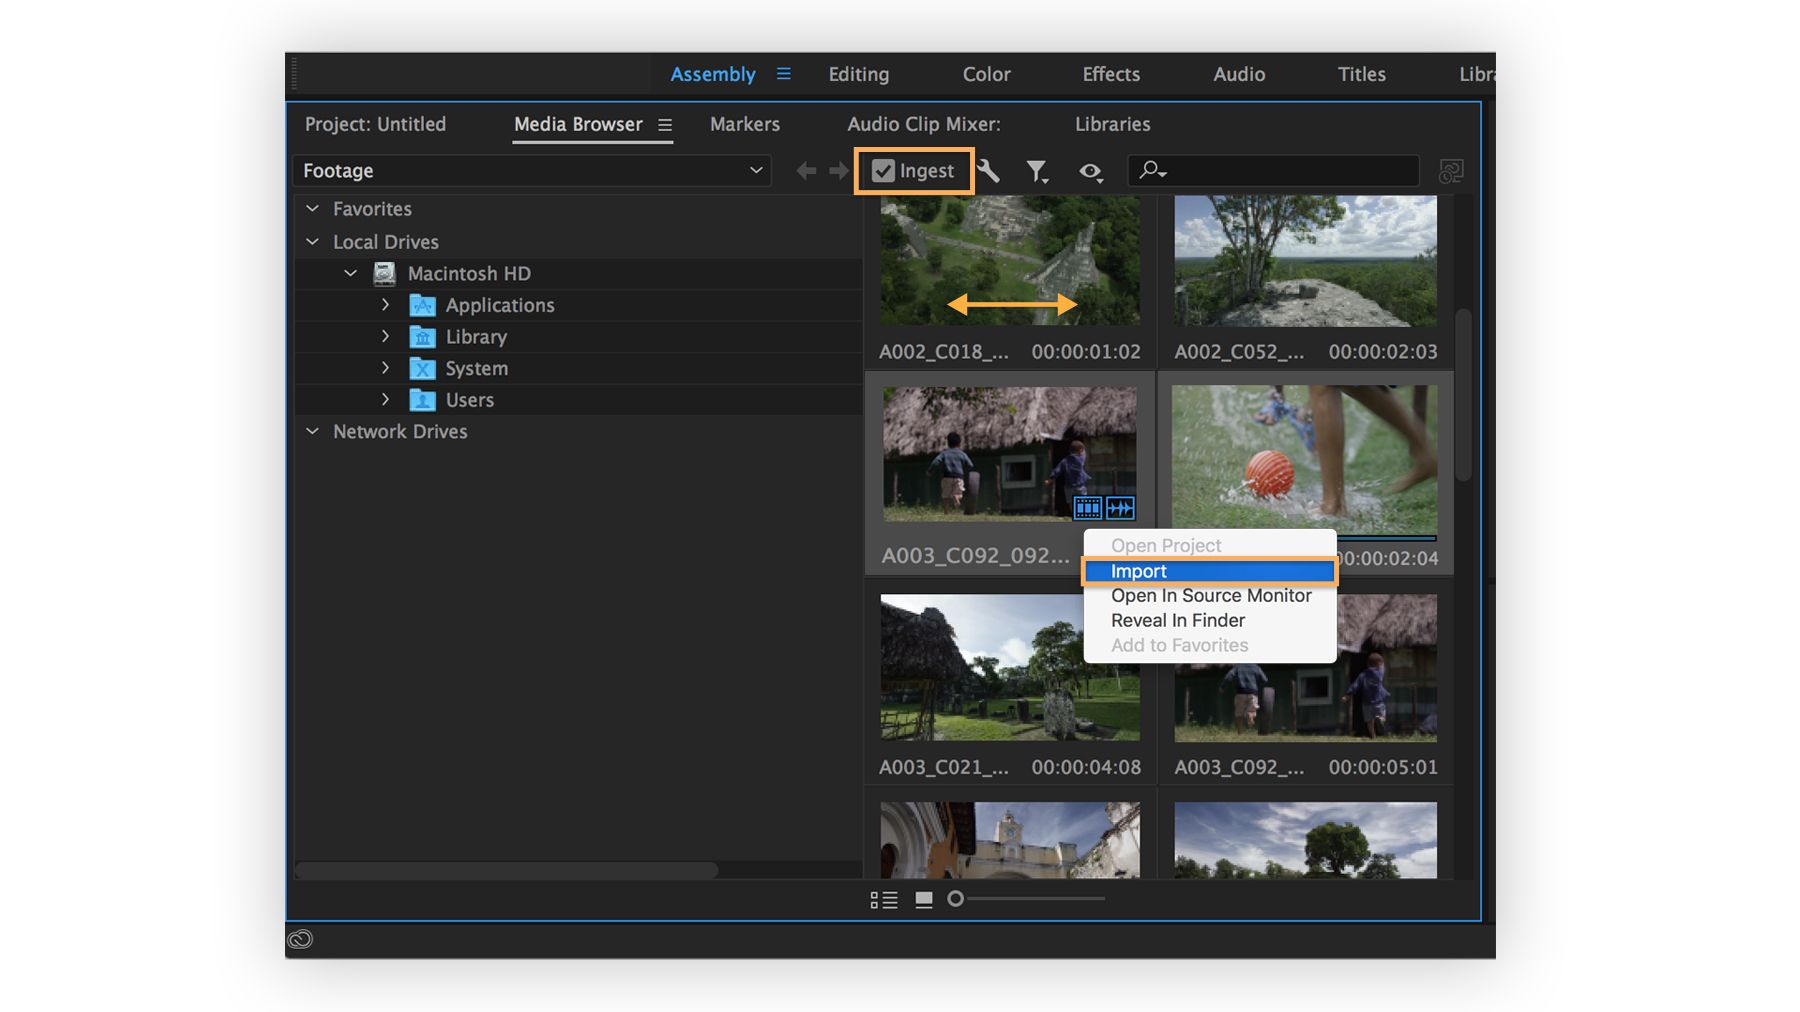This screenshot has width=1800, height=1012.
Task: Click the icon right of the search field
Action: pyautogui.click(x=1450, y=171)
